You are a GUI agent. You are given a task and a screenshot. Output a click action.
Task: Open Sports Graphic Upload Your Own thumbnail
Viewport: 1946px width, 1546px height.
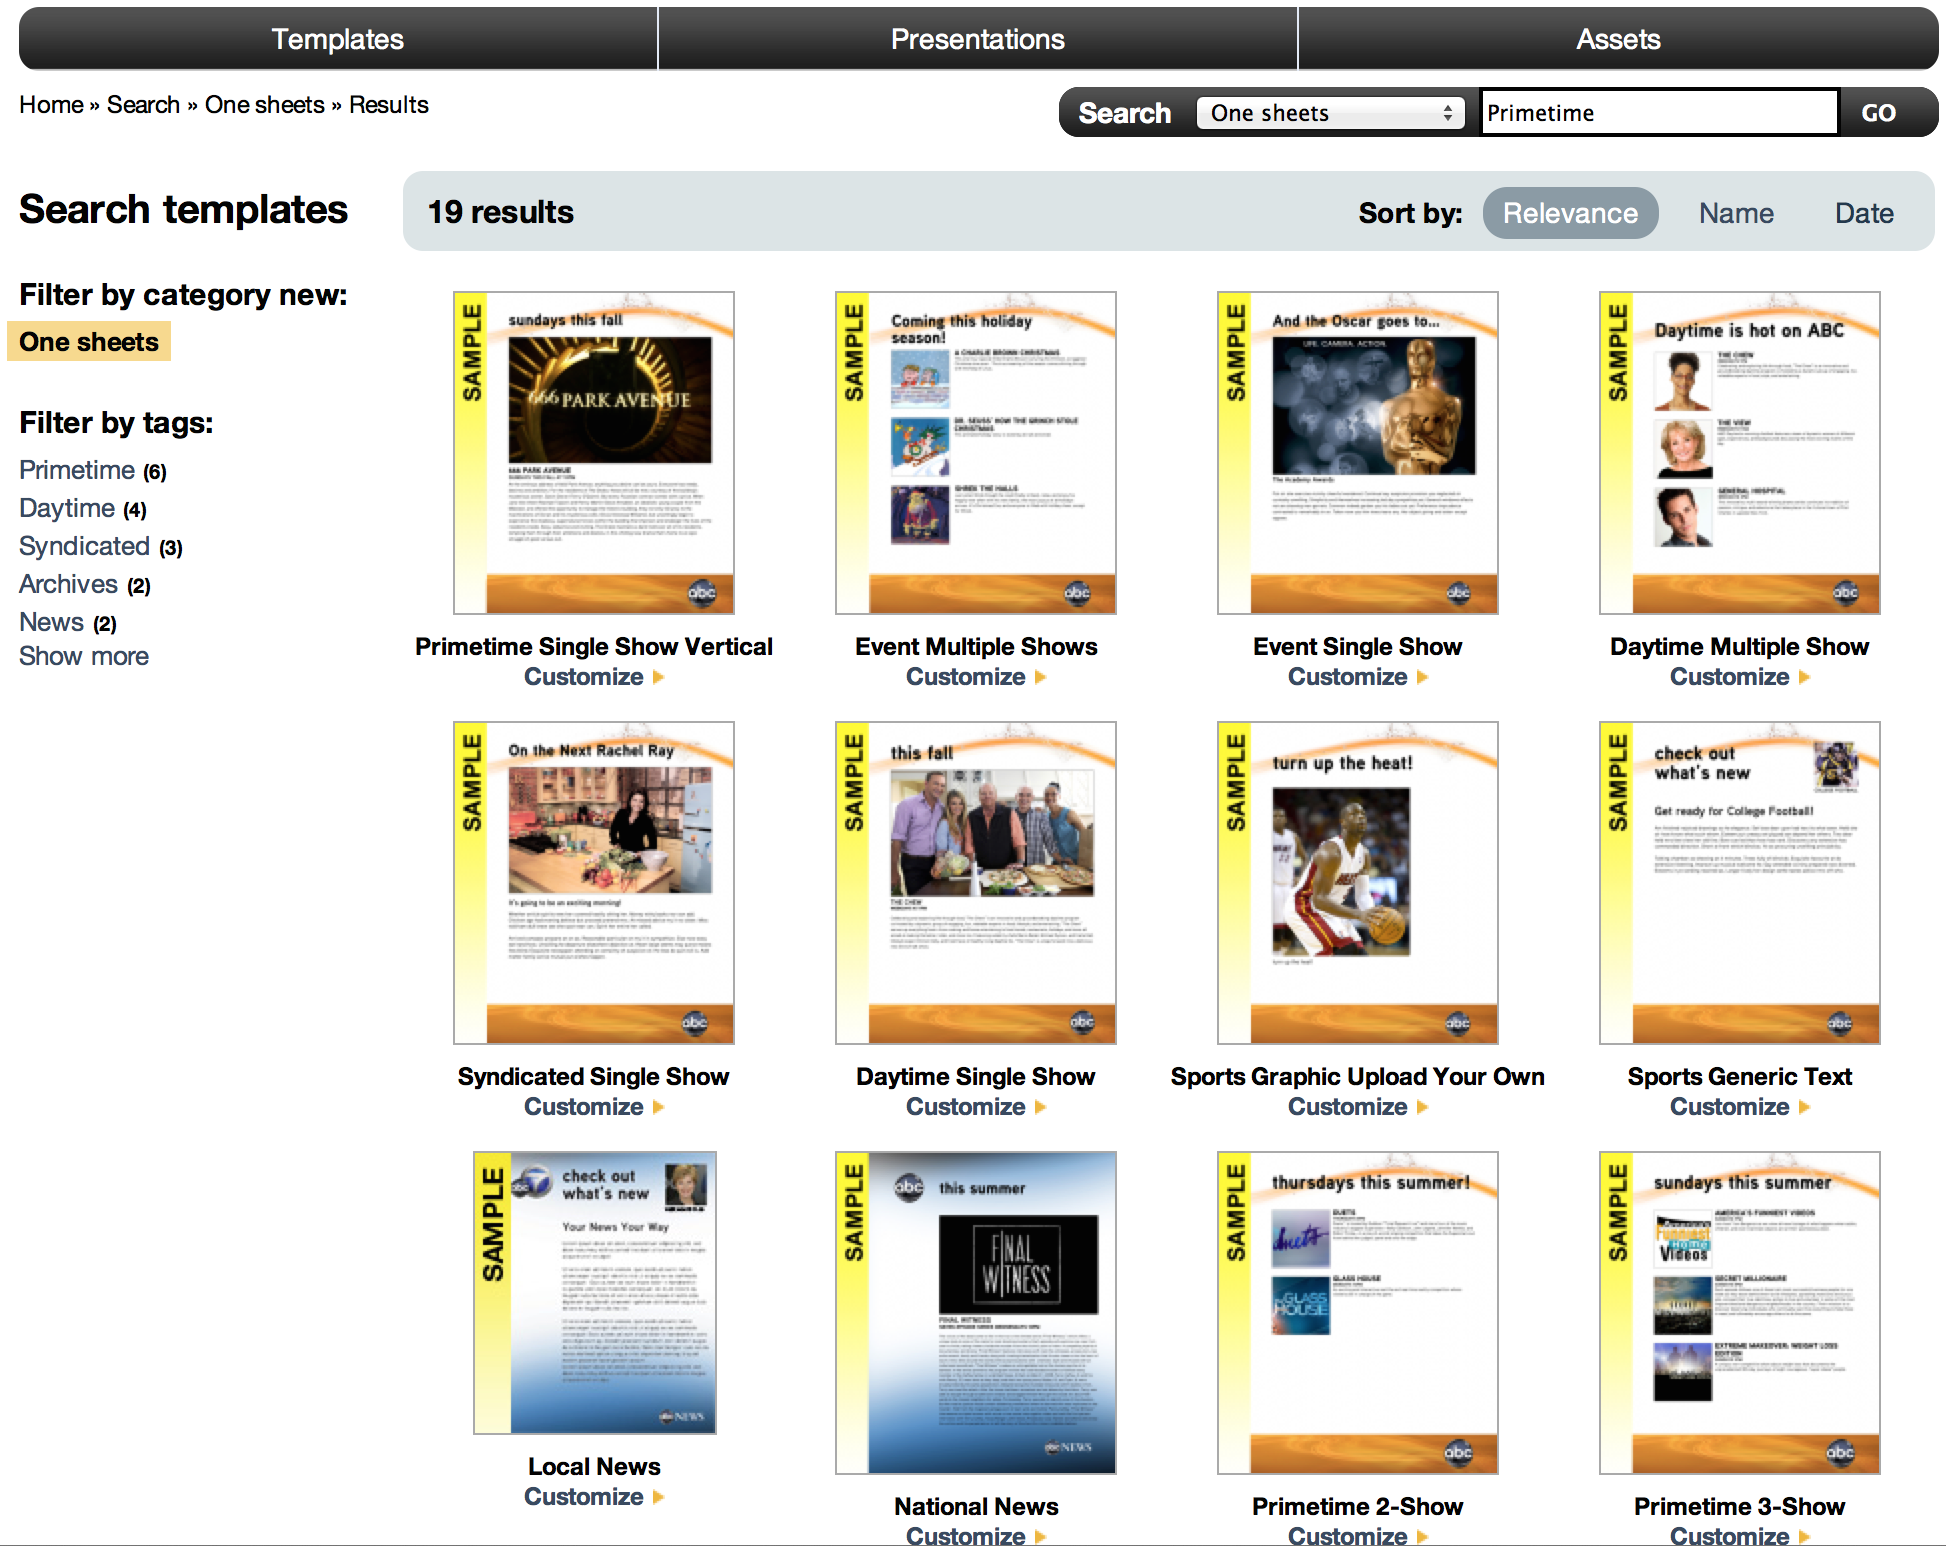point(1358,883)
